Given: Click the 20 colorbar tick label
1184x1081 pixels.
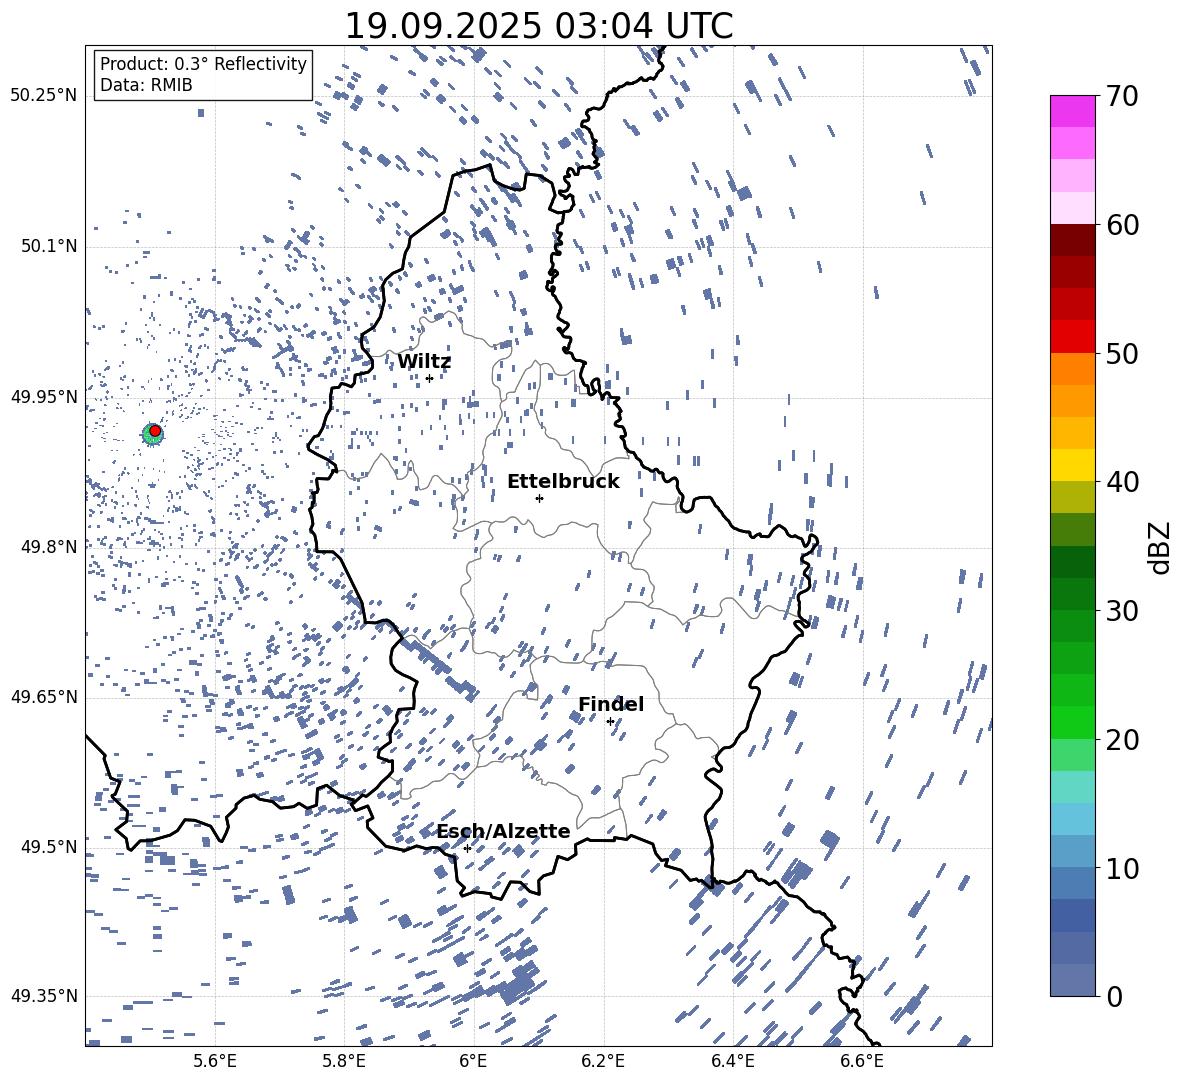Looking at the screenshot, I should click(x=1122, y=740).
